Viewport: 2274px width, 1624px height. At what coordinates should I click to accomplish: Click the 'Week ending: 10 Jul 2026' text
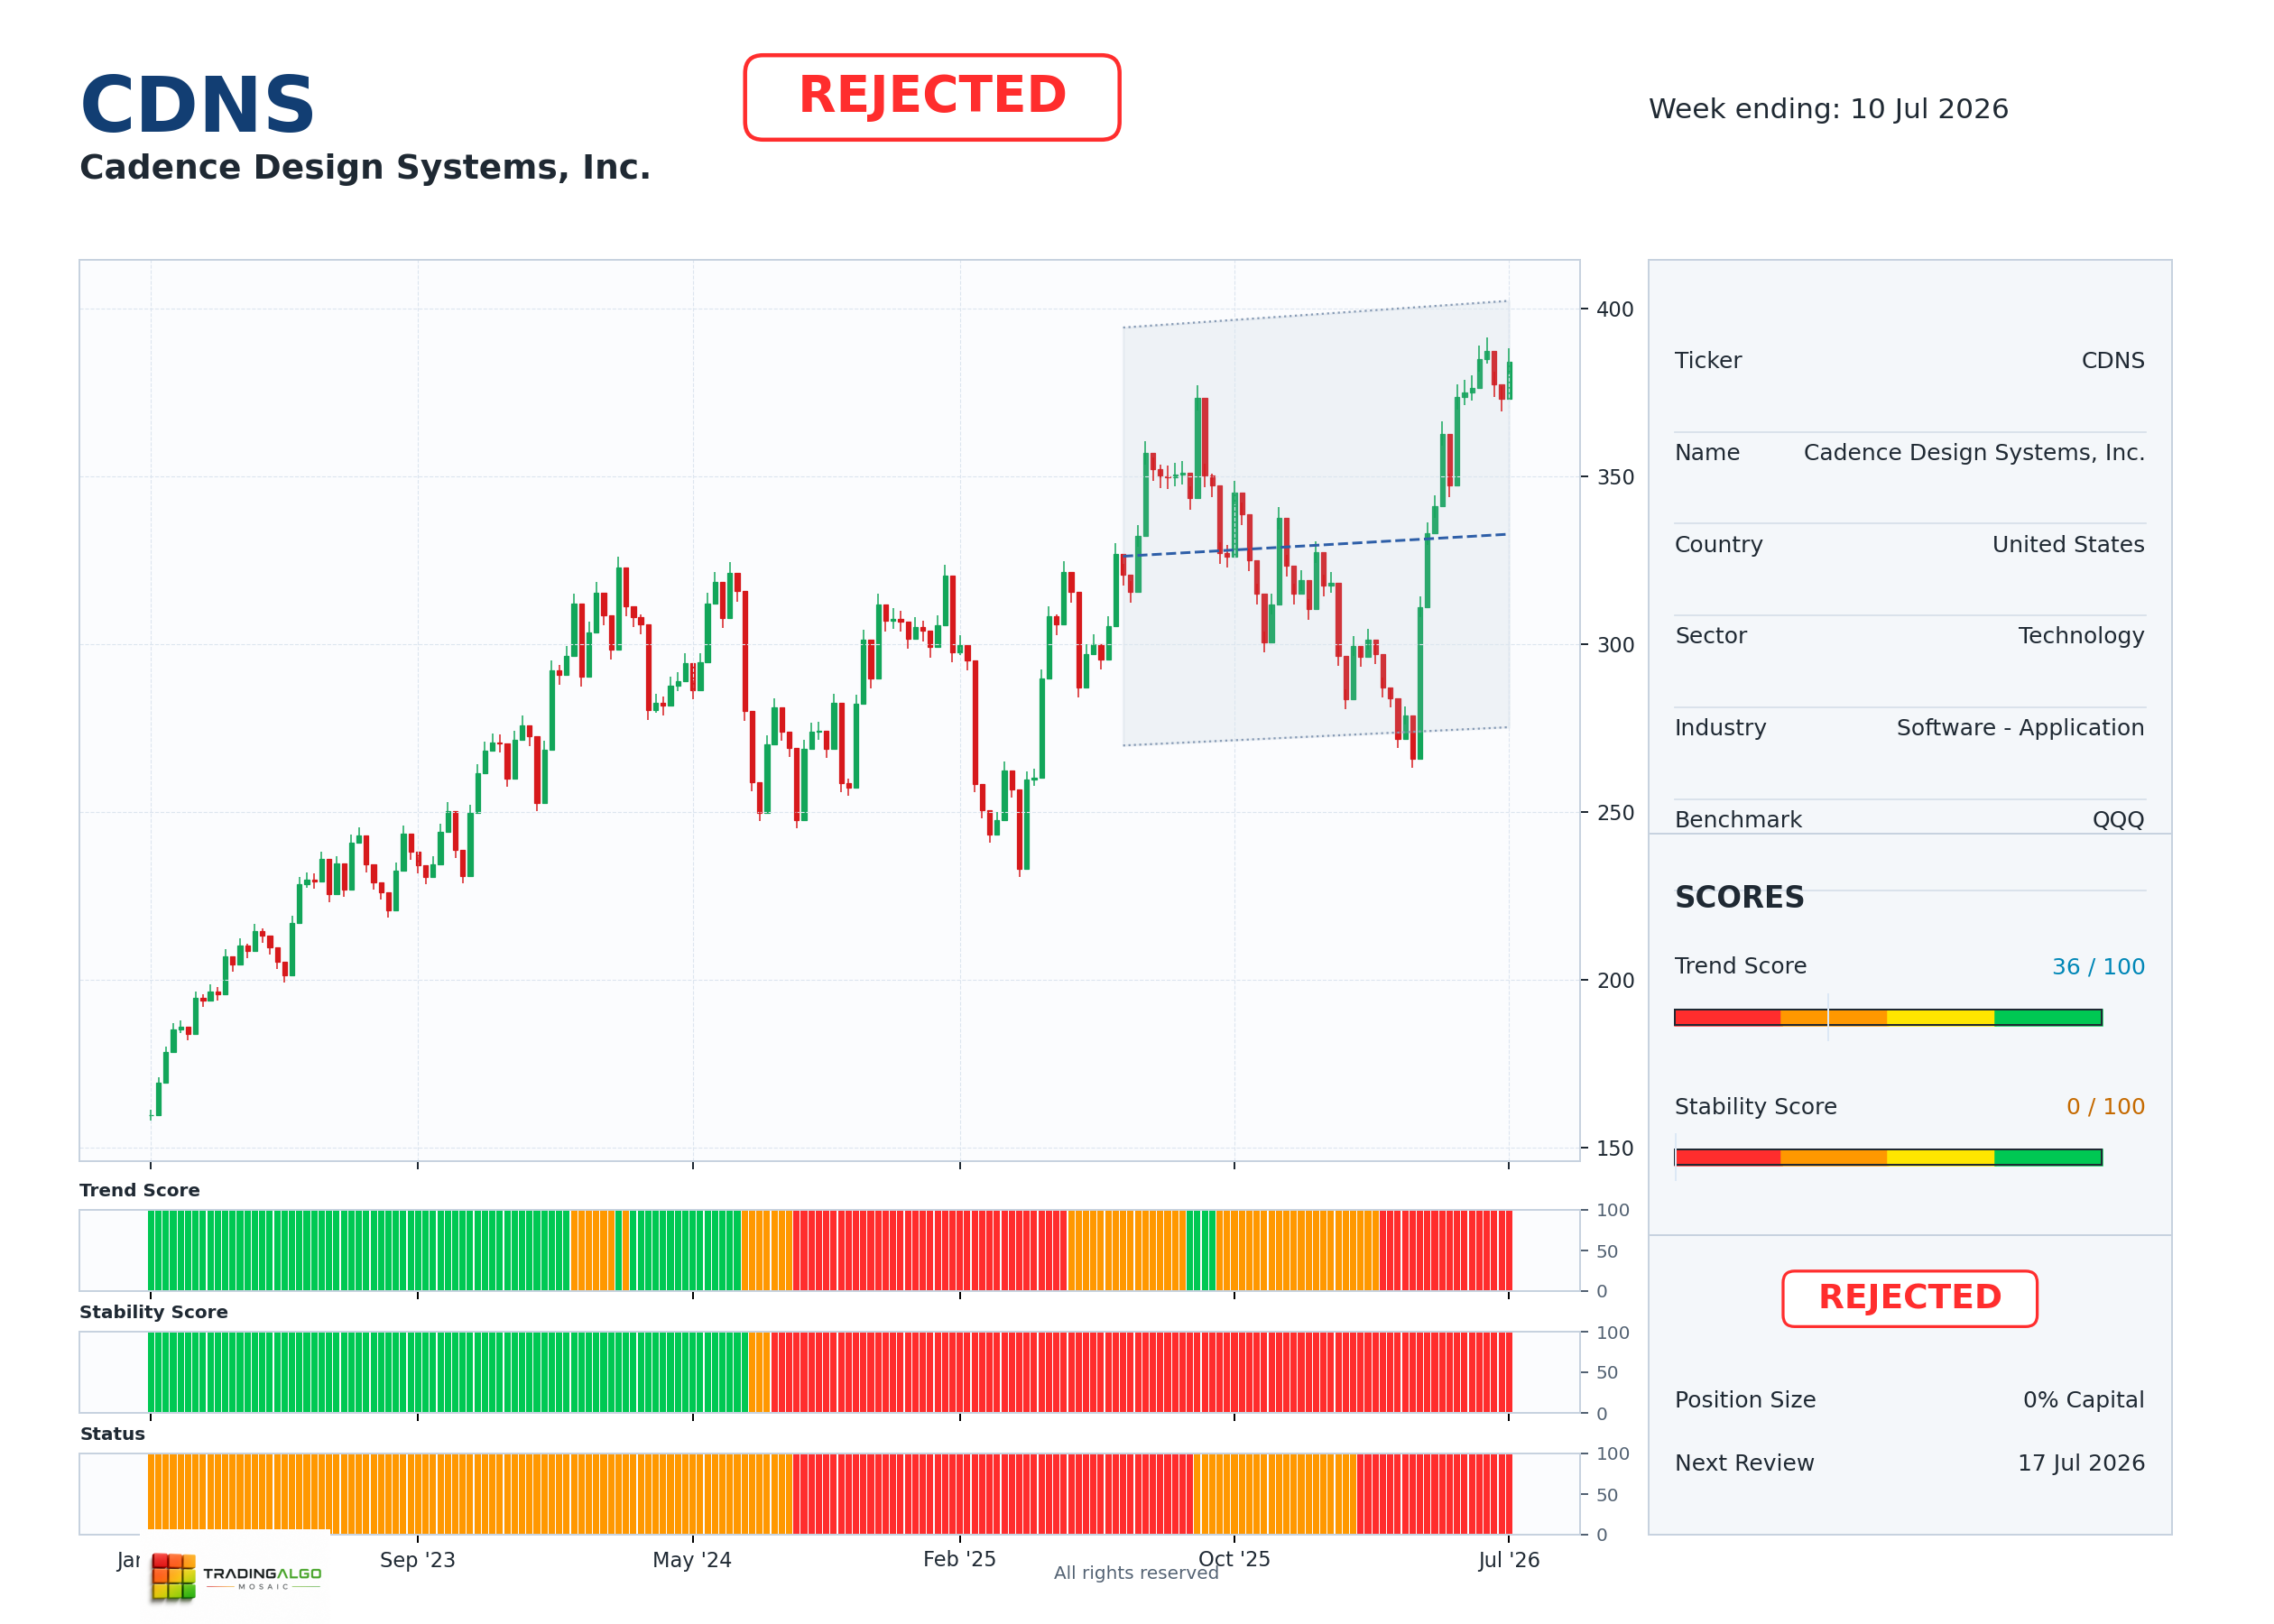pyautogui.click(x=1828, y=108)
